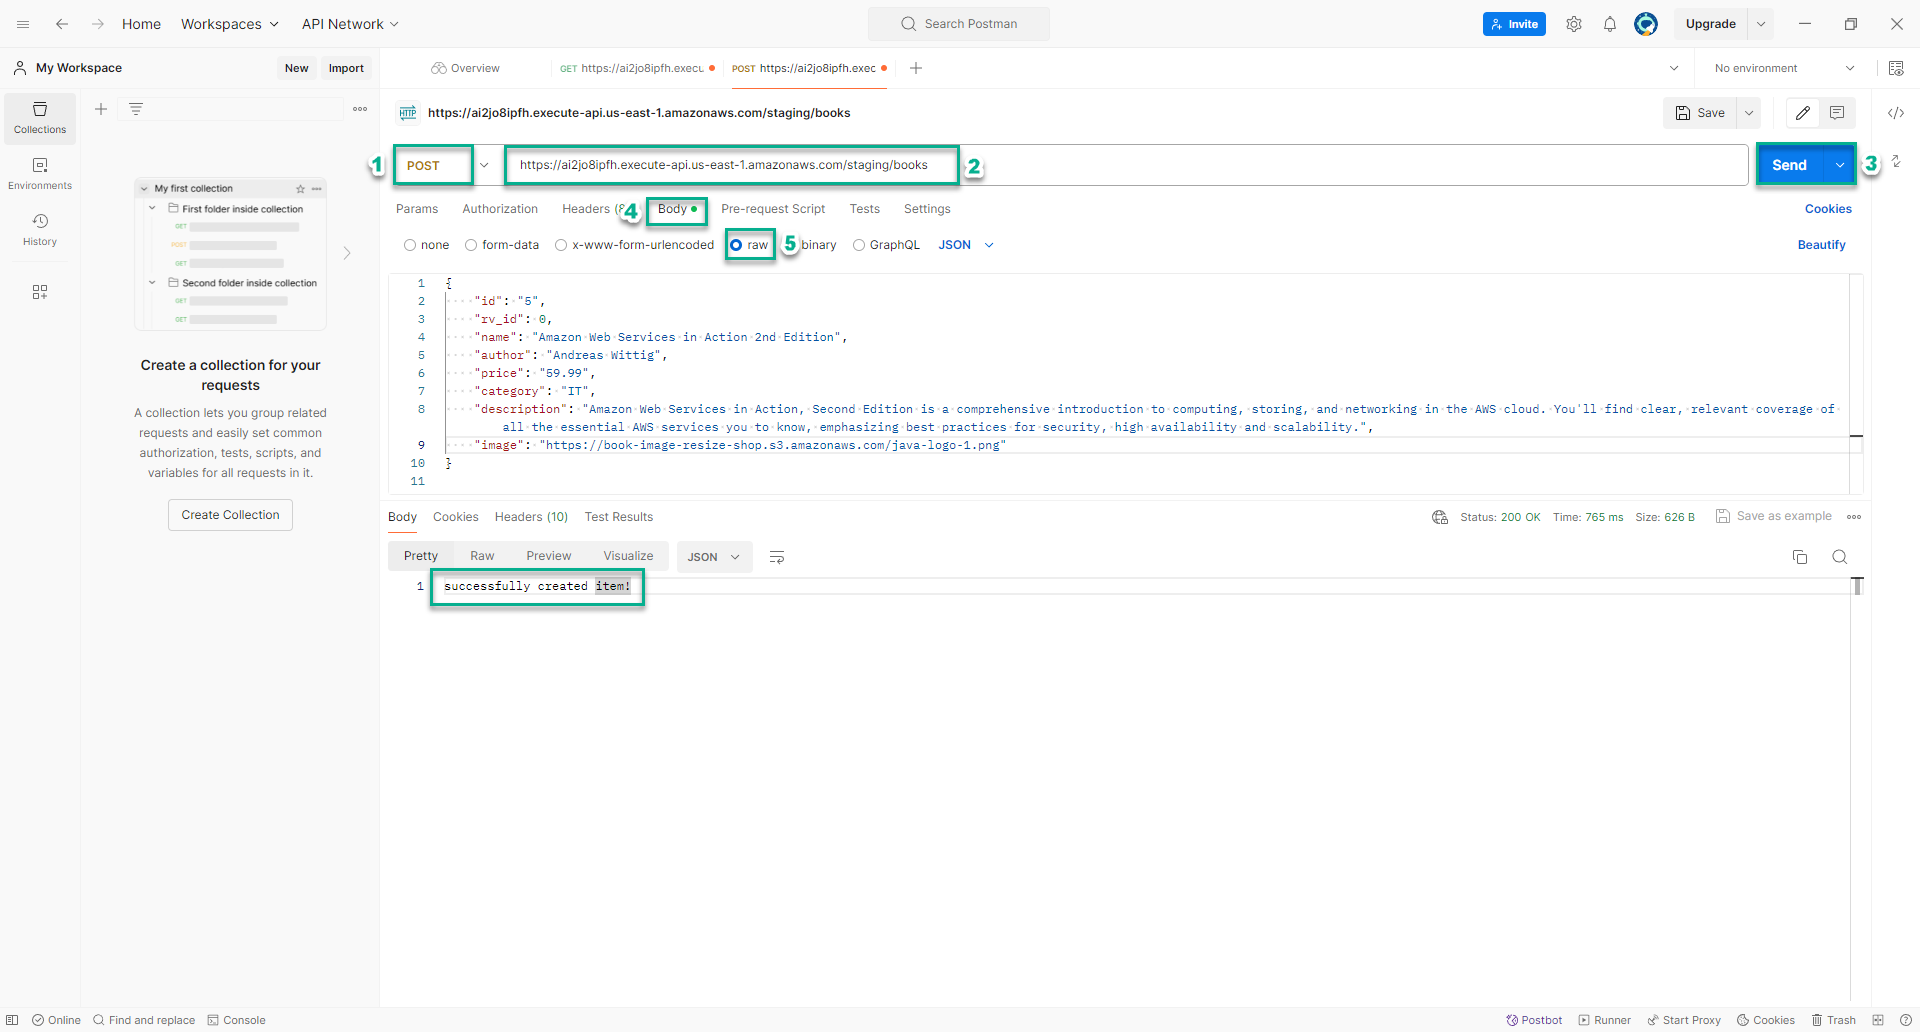Click the edit pencil icon
1920x1032 pixels.
click(x=1803, y=113)
